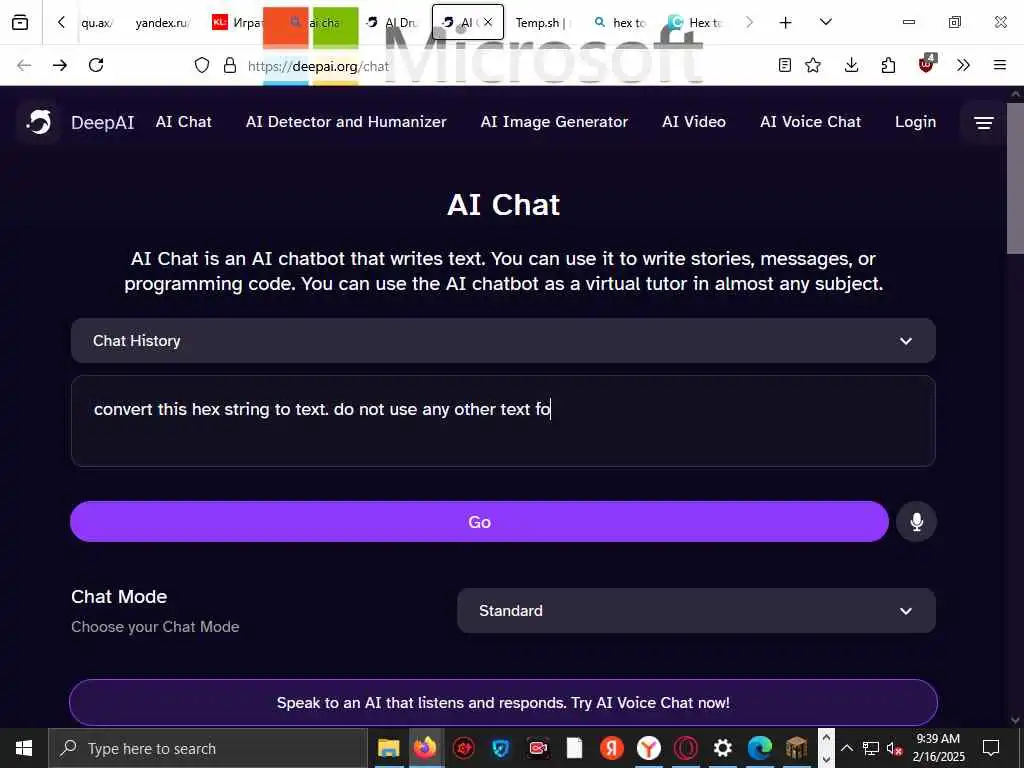Click the DeepAI brand name text
The height and width of the screenshot is (768, 1024).
(x=103, y=122)
